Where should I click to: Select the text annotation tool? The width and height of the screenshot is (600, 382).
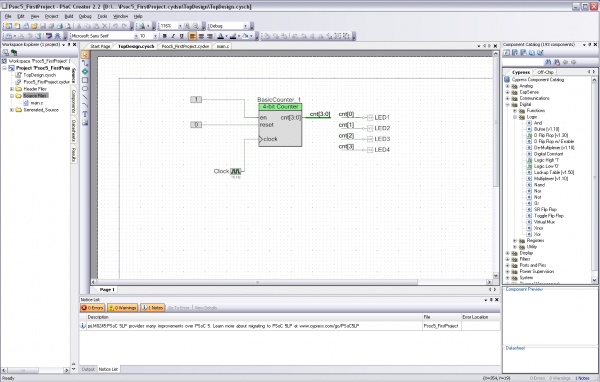[x=85, y=114]
